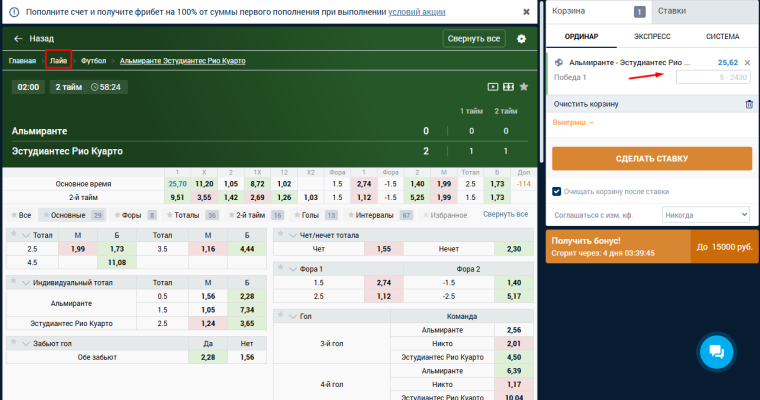760x400 pixels.
Task: Add match to favorites star
Action: click(x=524, y=87)
